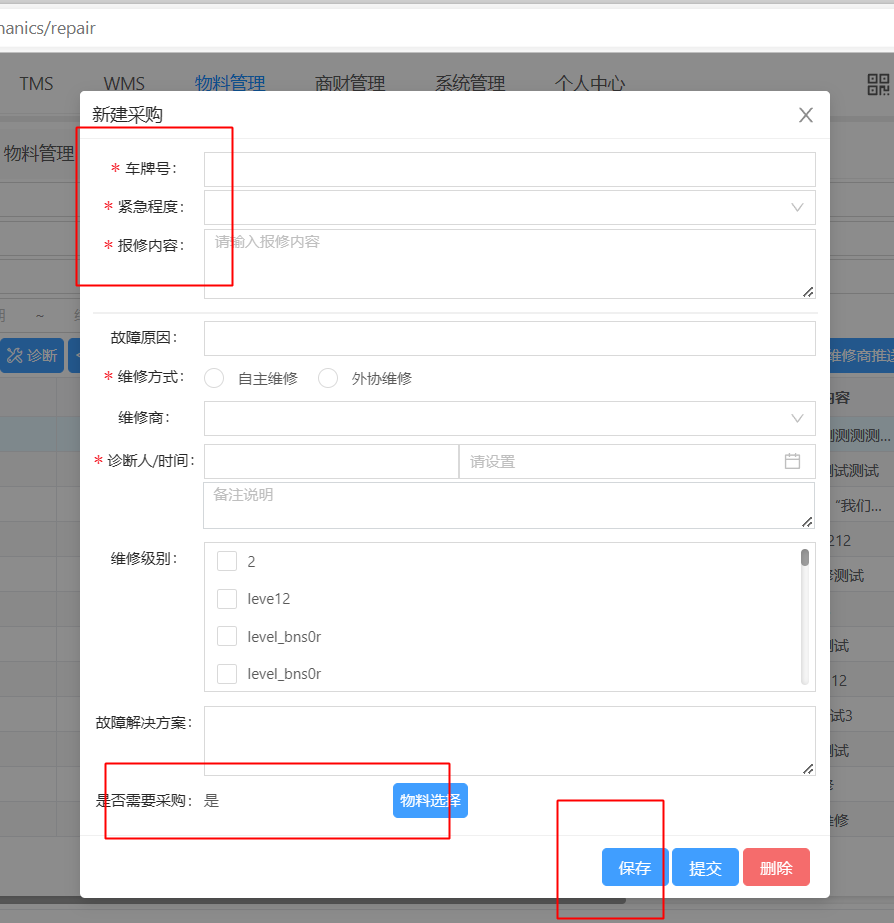Open the 物料管理 menu

[230, 84]
